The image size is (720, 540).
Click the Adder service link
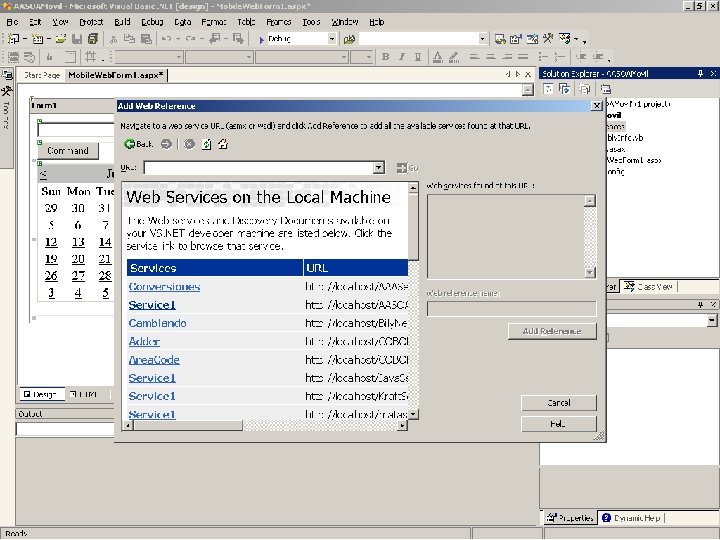tap(144, 342)
